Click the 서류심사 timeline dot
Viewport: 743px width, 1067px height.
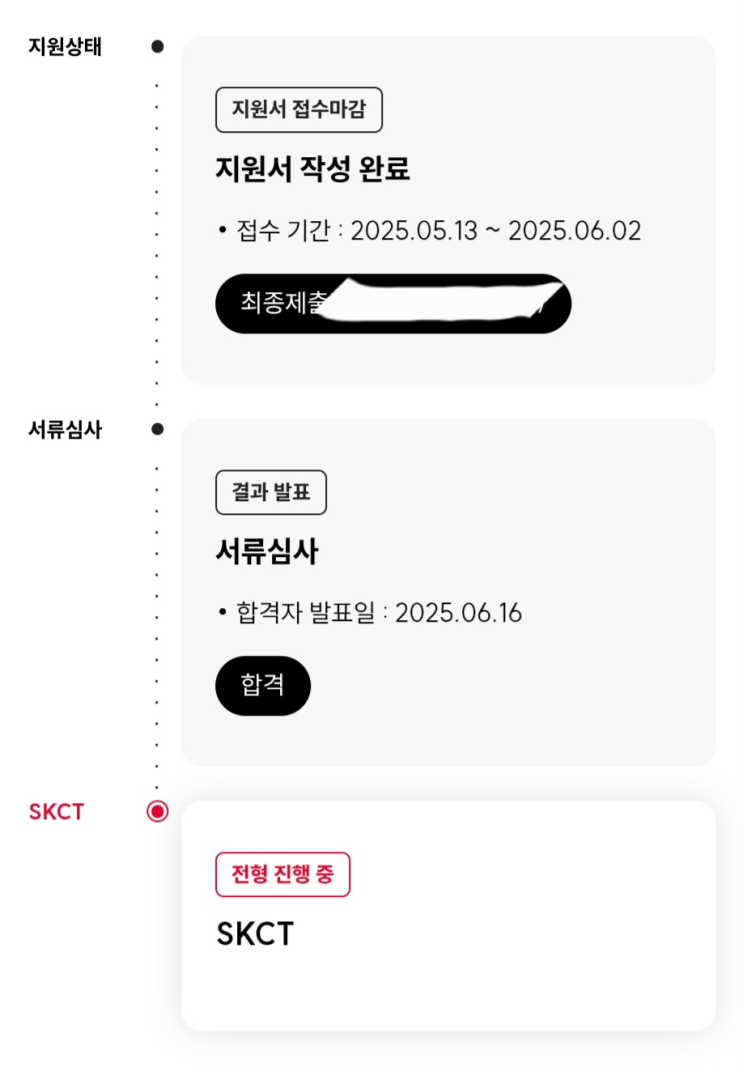(157, 429)
